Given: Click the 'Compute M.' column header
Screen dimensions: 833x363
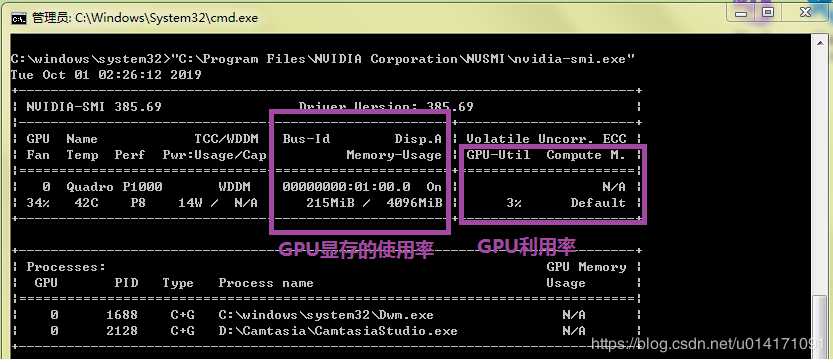Looking at the screenshot, I should (x=586, y=155).
